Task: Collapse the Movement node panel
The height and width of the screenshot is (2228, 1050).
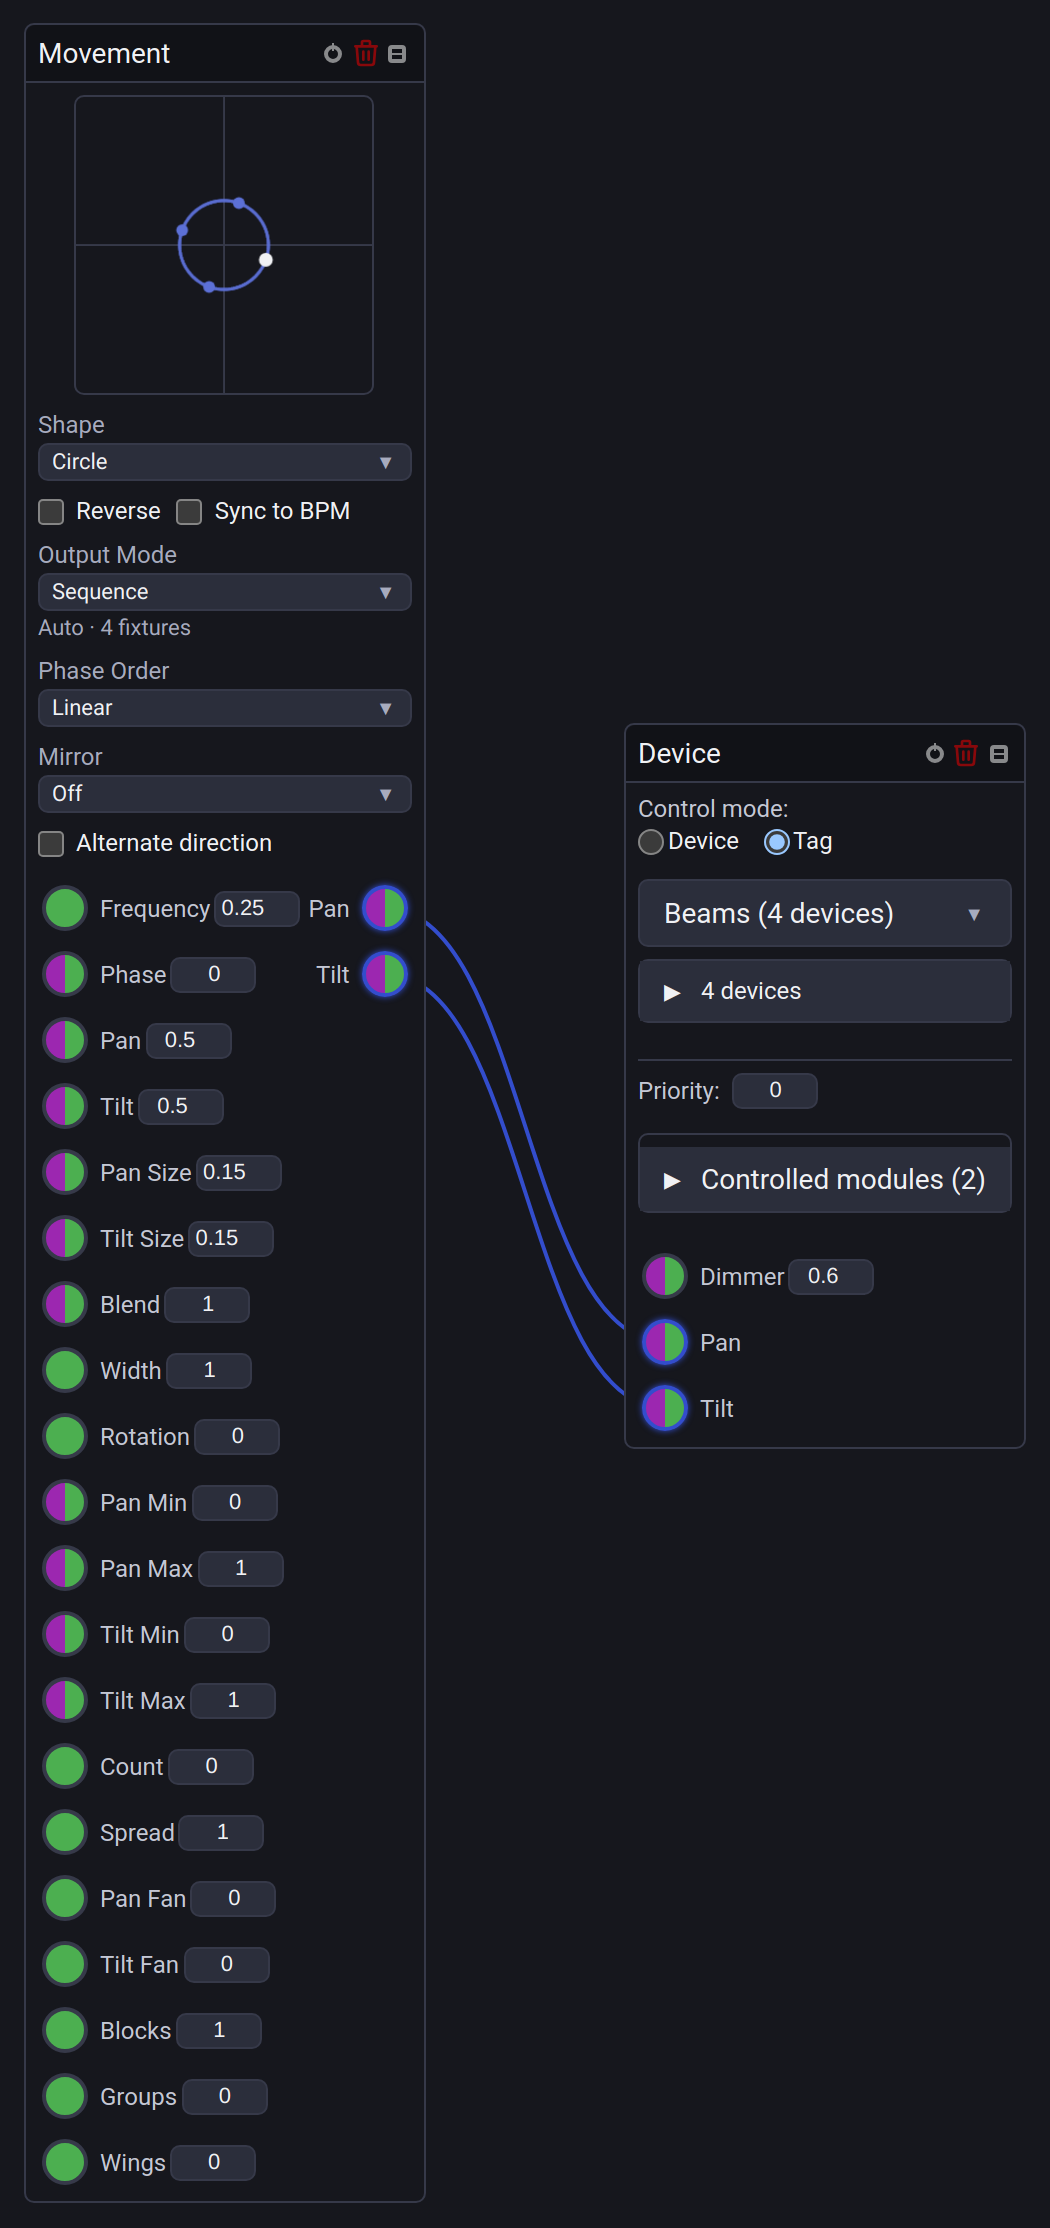Action: point(397,54)
